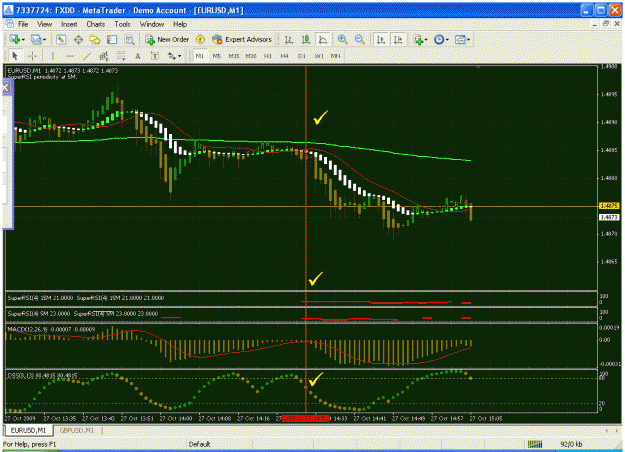This screenshot has width=625, height=452.
Task: Zoom out of the chart
Action: tap(359, 39)
